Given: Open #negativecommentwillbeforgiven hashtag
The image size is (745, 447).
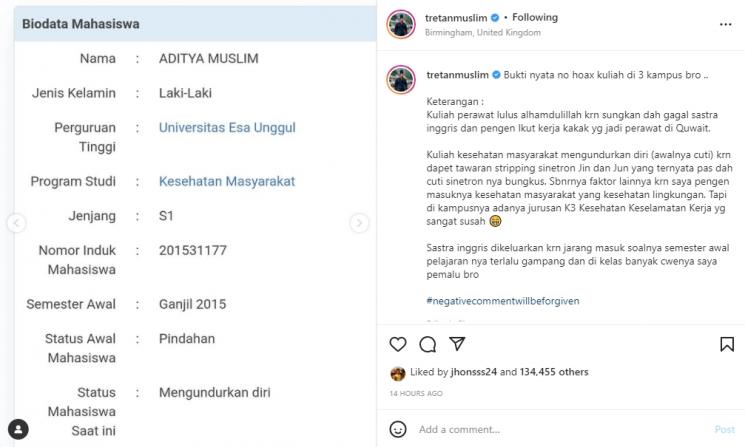Looking at the screenshot, I should coord(503,301).
